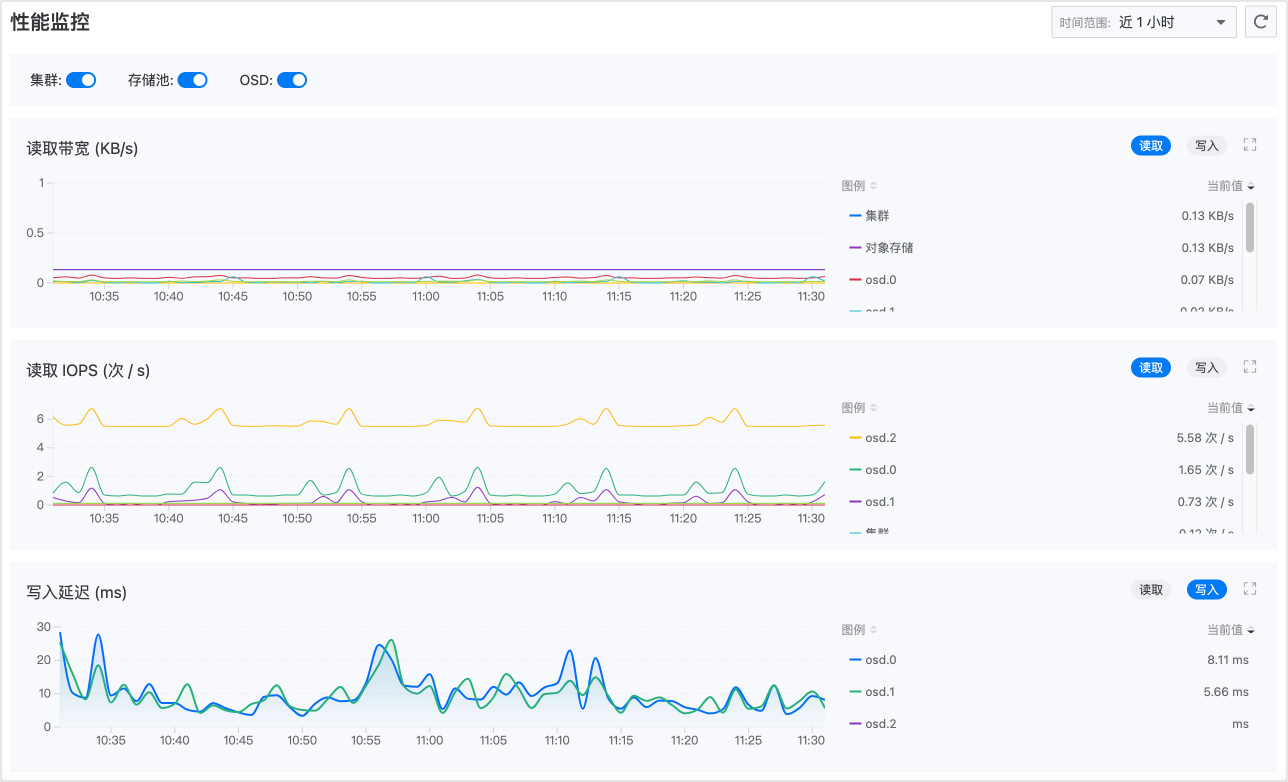This screenshot has width=1288, height=782.
Task: Expand the read bandwidth chart to fullscreen
Action: point(1249,145)
